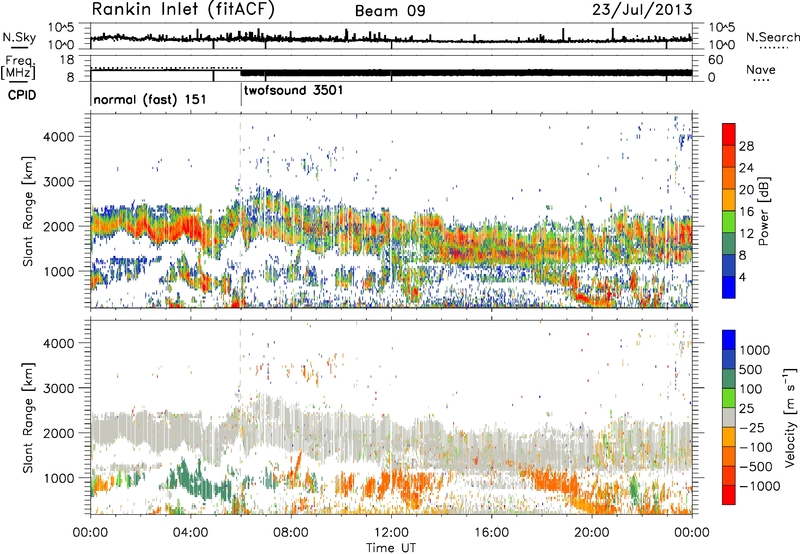This screenshot has width=800, height=554.
Task: Click the 'CPID' row label
Action: tap(22, 95)
